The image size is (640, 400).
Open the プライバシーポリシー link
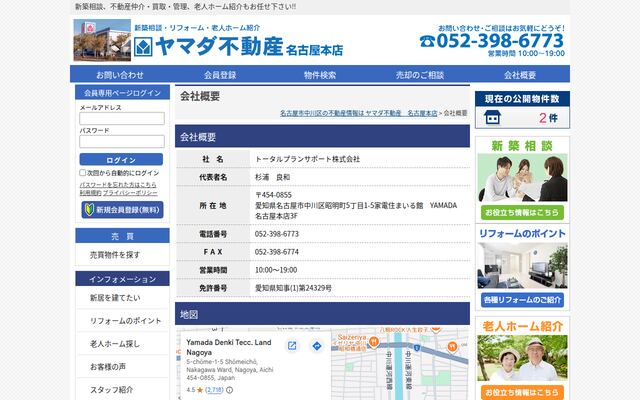pos(130,193)
